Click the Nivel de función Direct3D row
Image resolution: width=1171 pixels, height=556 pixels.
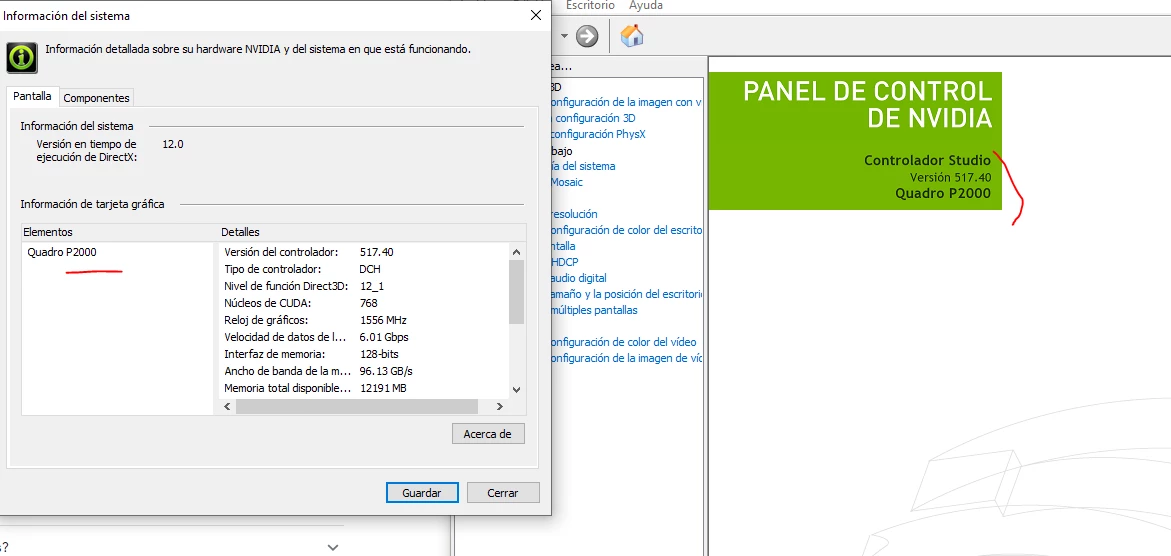[x=366, y=286]
